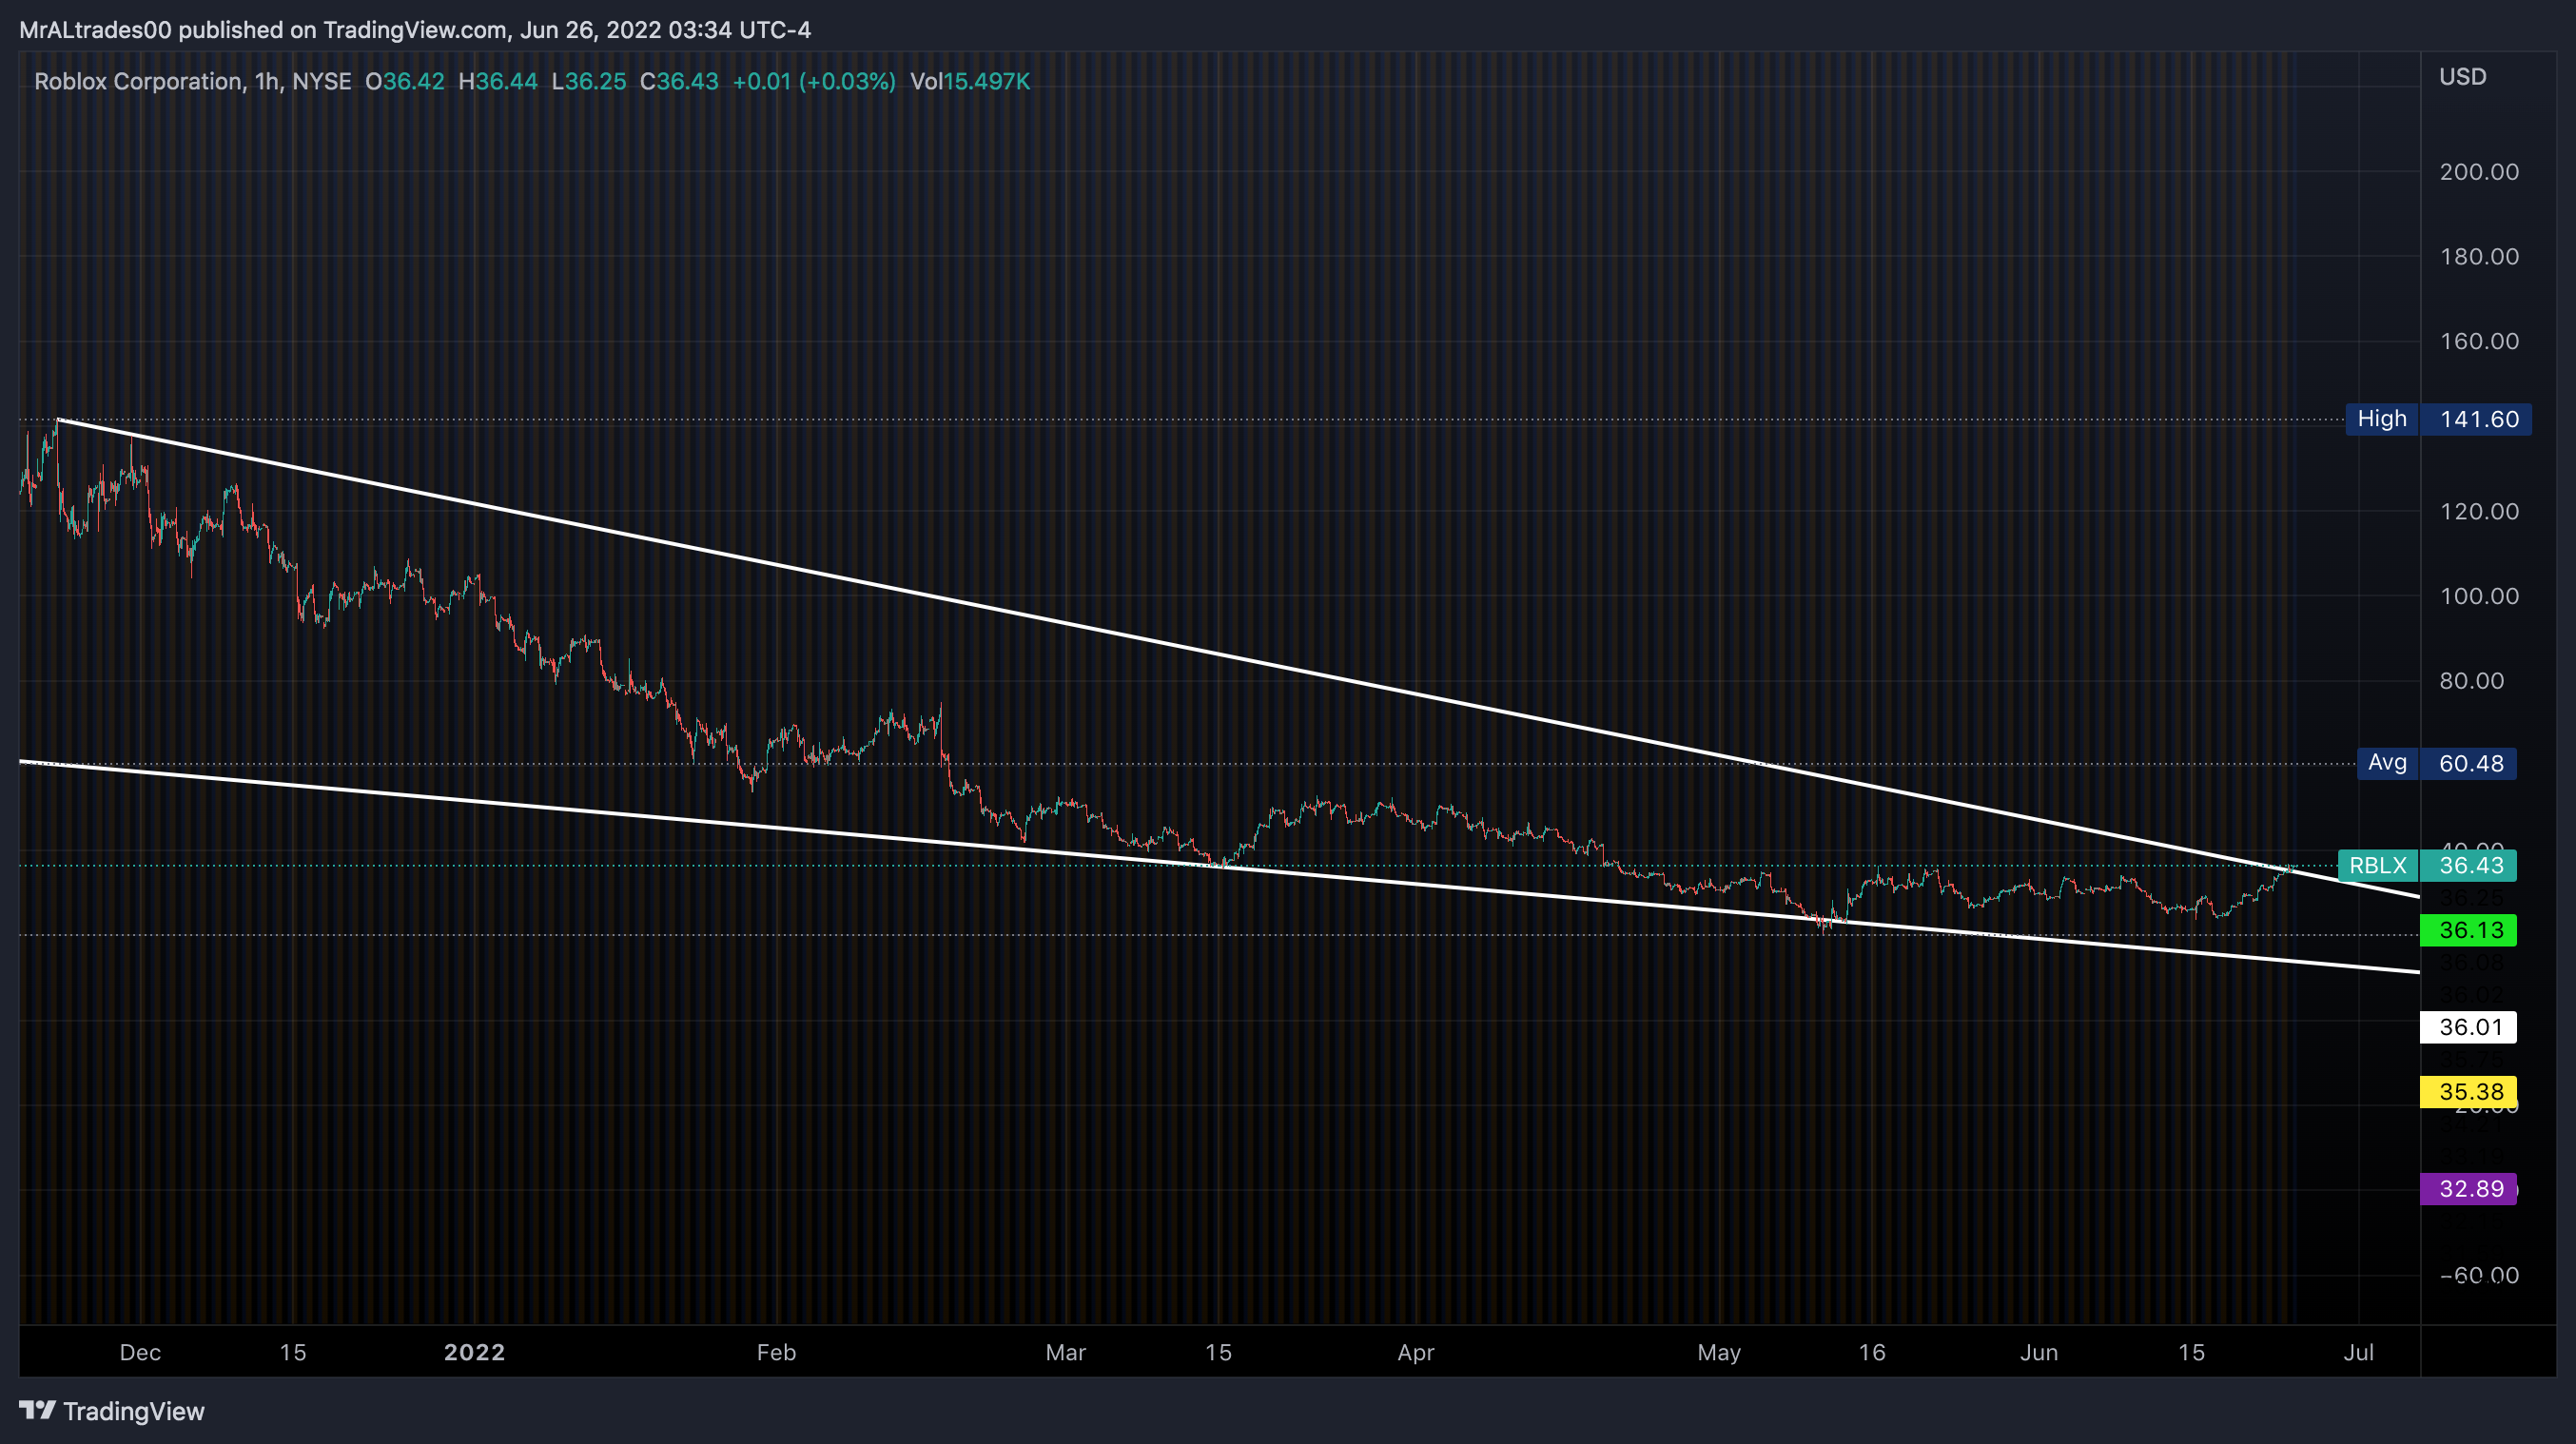Click the 2022 label on time axis
Viewport: 2576px width, 1444px height.
click(x=475, y=1353)
